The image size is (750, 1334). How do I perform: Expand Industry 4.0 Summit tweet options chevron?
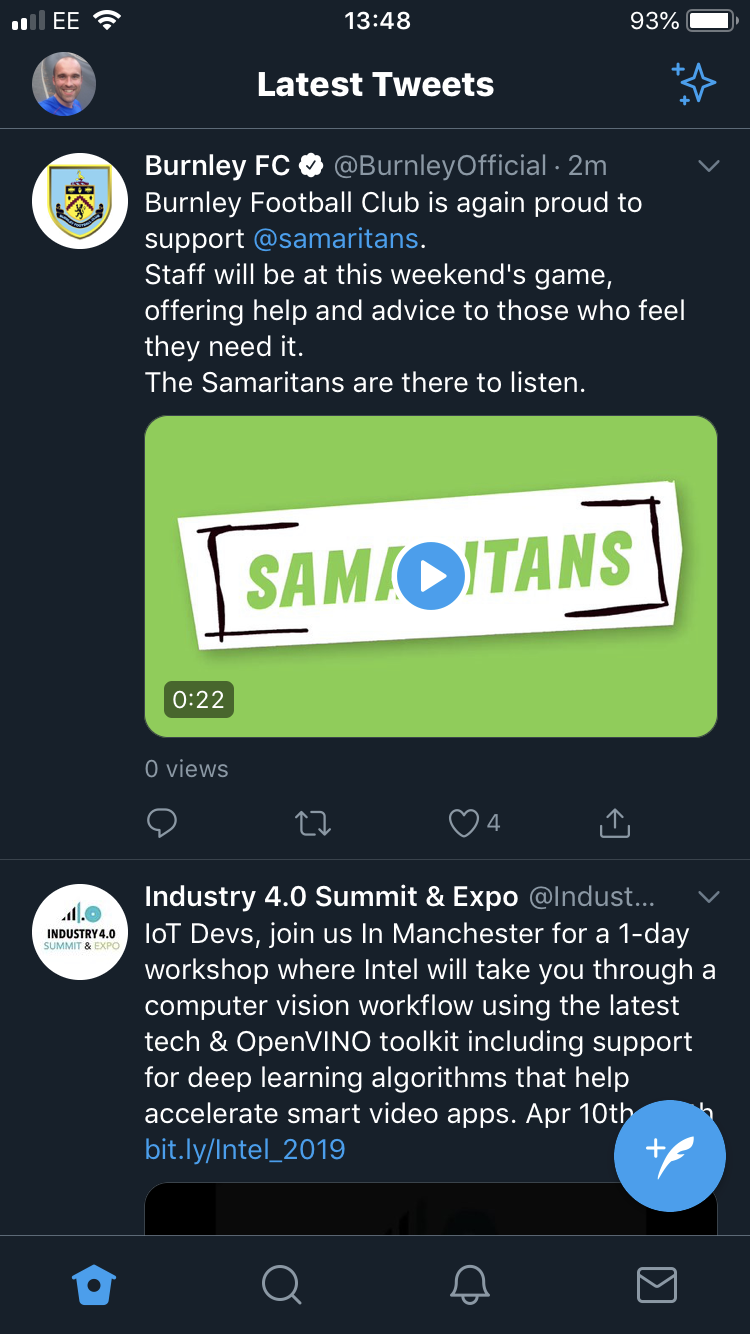[708, 897]
